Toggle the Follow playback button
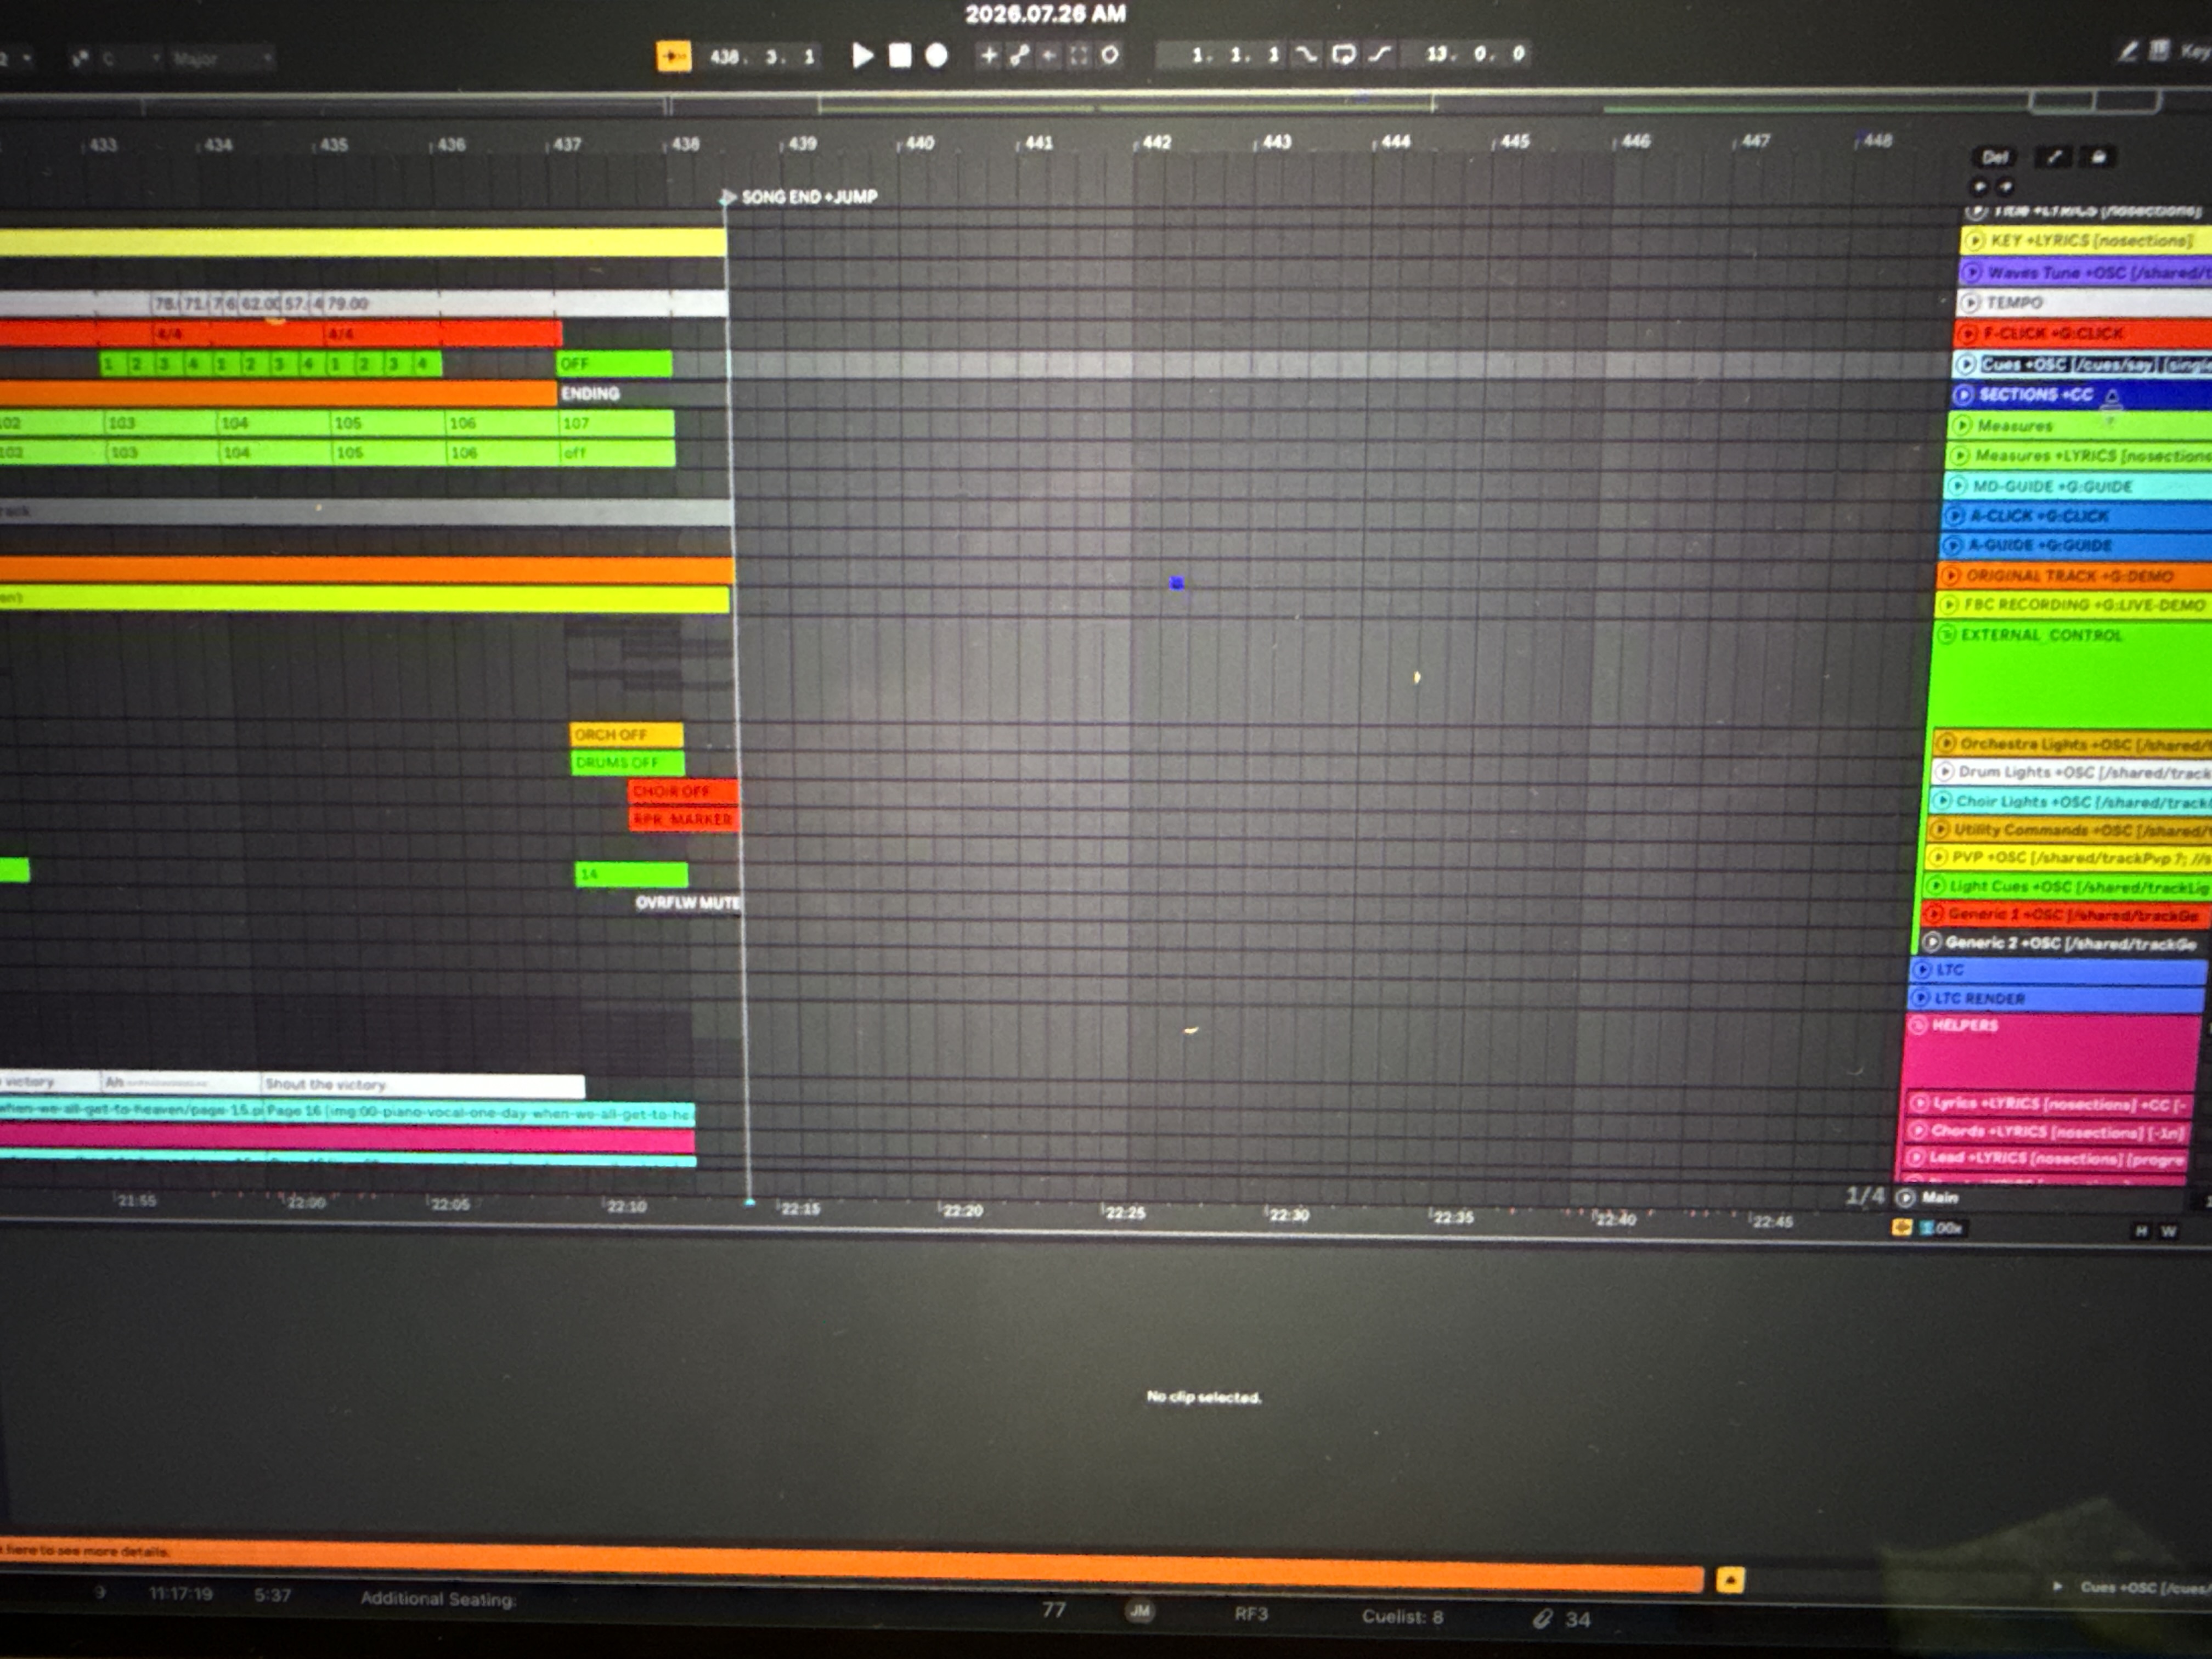 pos(673,56)
